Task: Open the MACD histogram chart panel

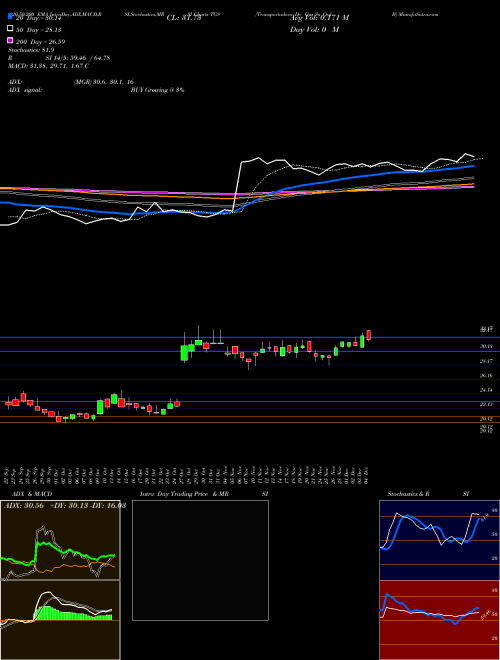Action: [60, 620]
